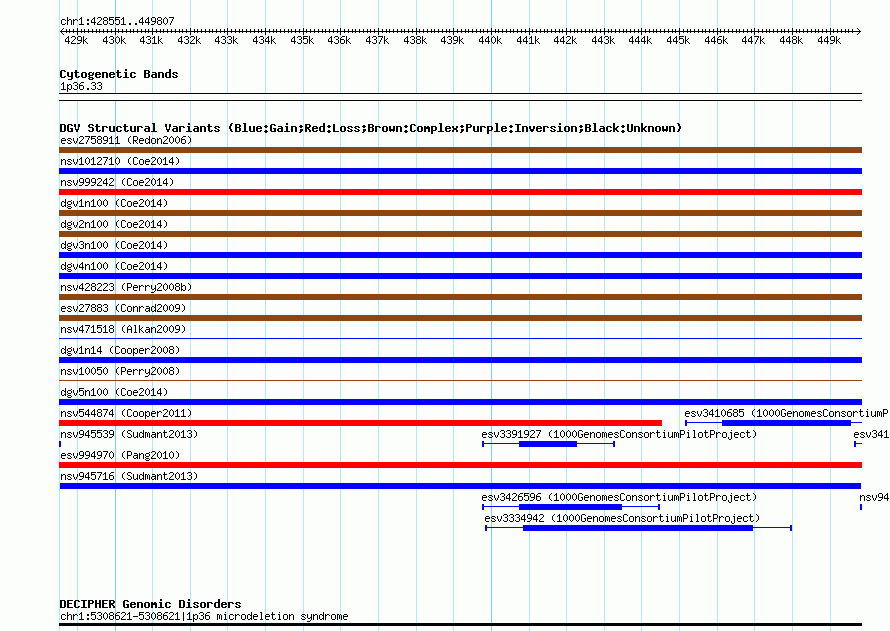Click the thin nsv471518 (Alkan2009) line
The image size is (890, 631).
(x=460, y=339)
